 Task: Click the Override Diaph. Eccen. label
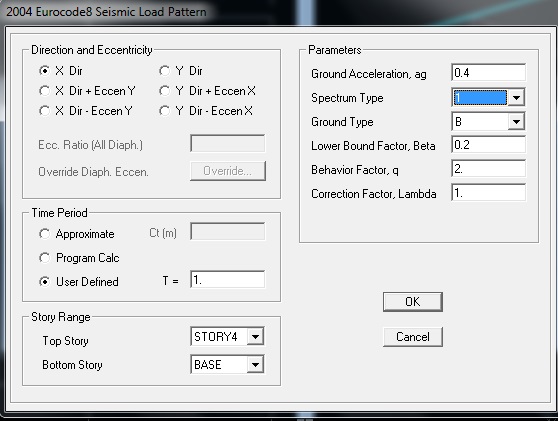click(x=93, y=172)
